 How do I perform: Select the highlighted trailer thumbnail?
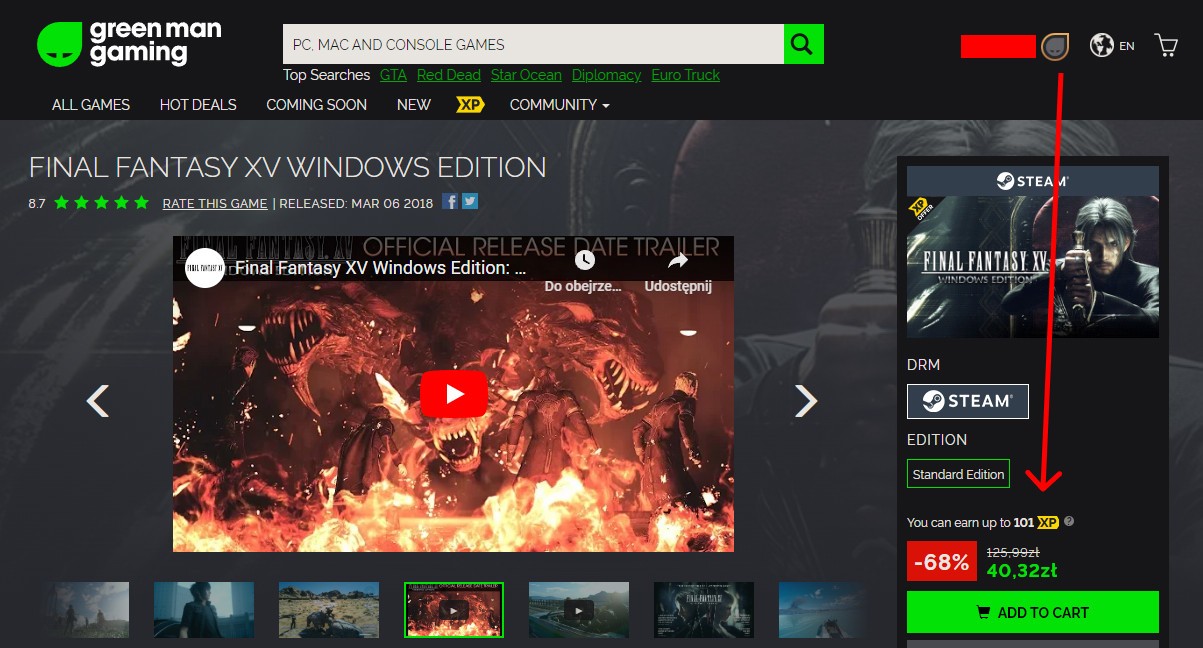[454, 610]
